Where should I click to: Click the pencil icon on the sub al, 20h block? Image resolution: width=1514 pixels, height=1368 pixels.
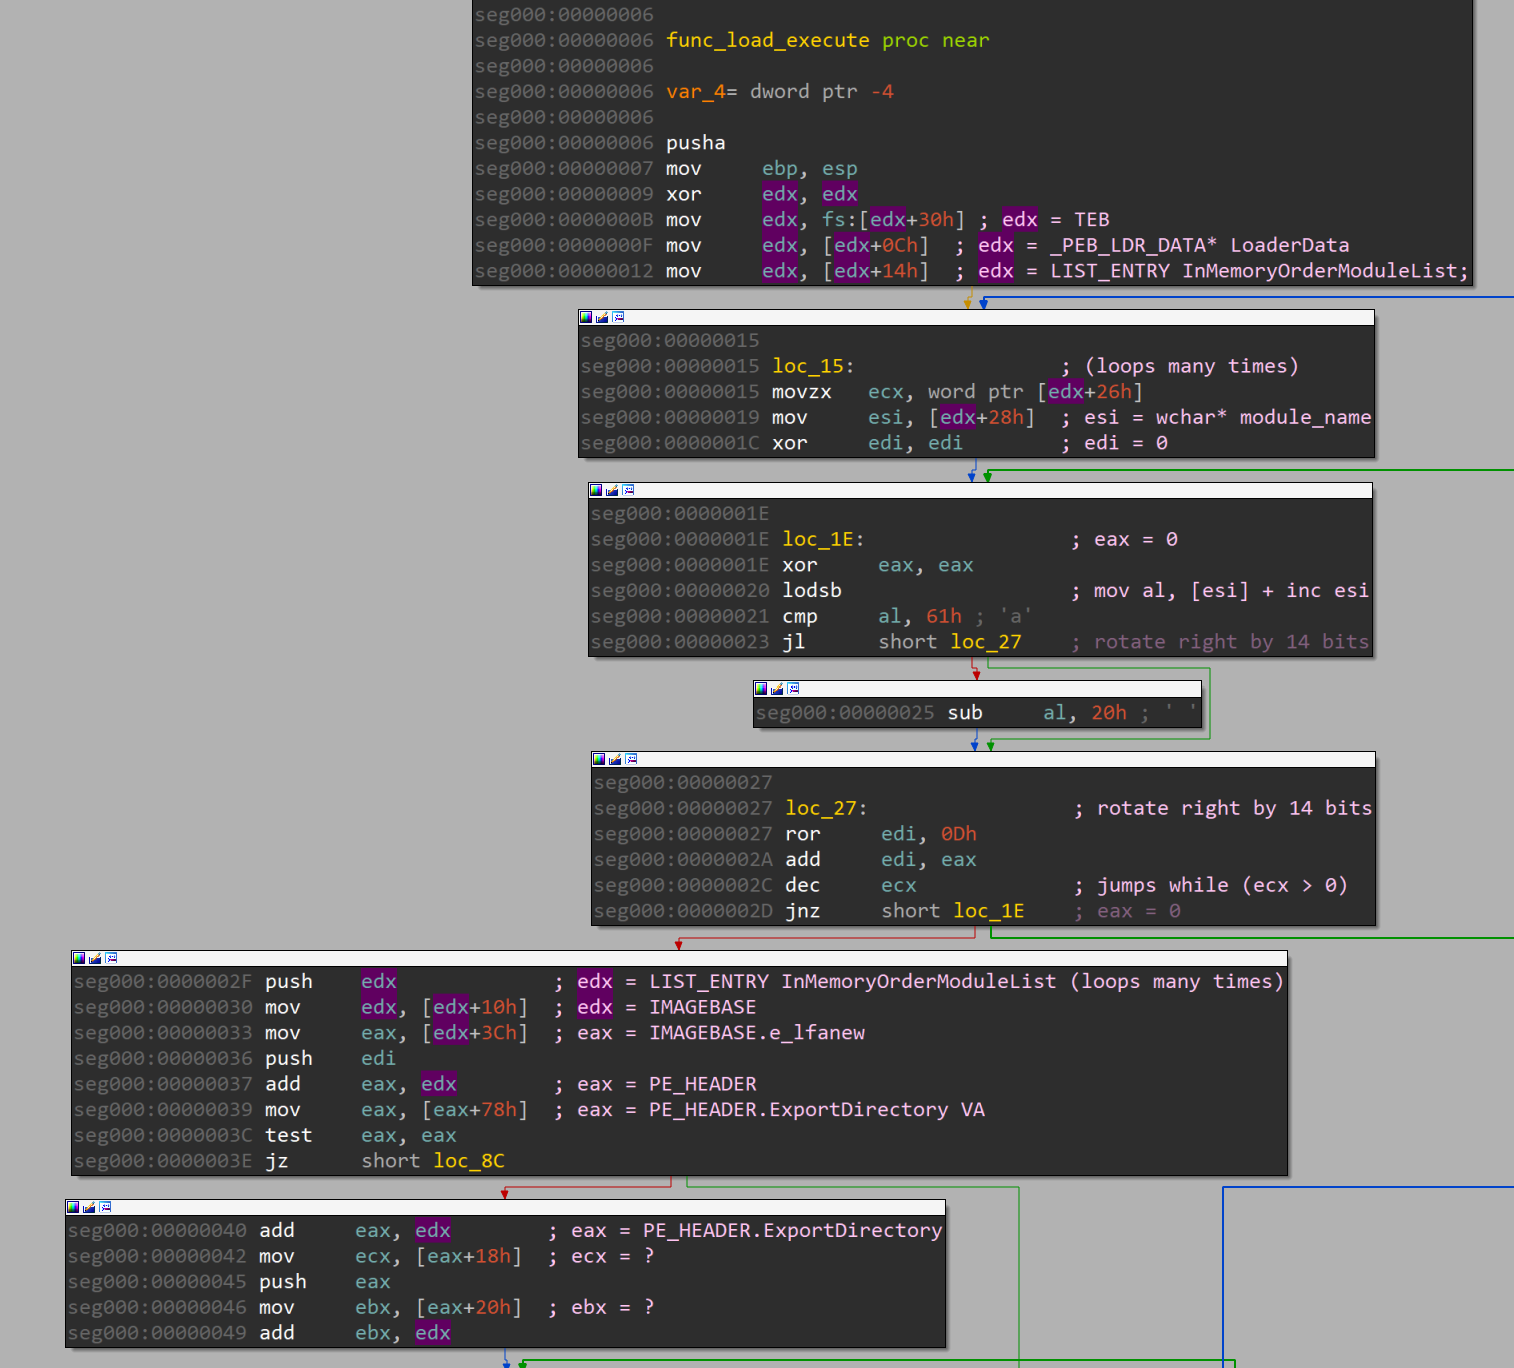coord(777,688)
